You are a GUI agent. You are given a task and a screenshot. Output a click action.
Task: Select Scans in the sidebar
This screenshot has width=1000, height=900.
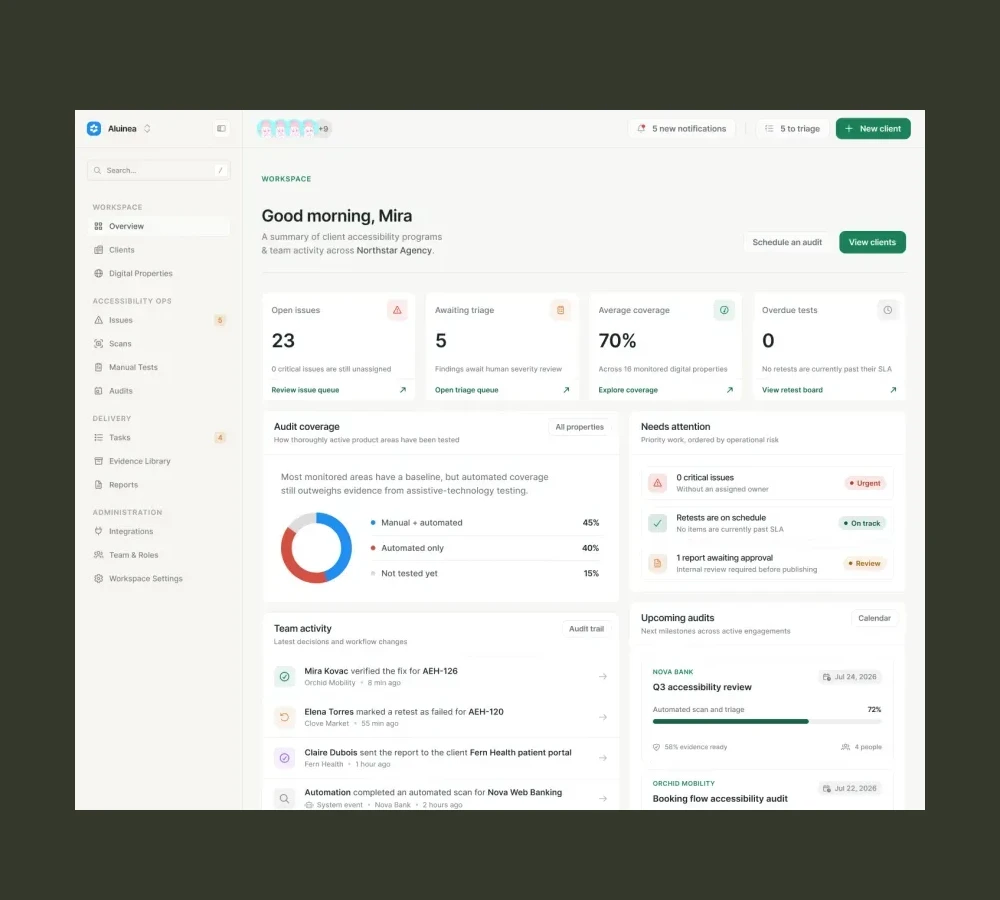click(159, 343)
